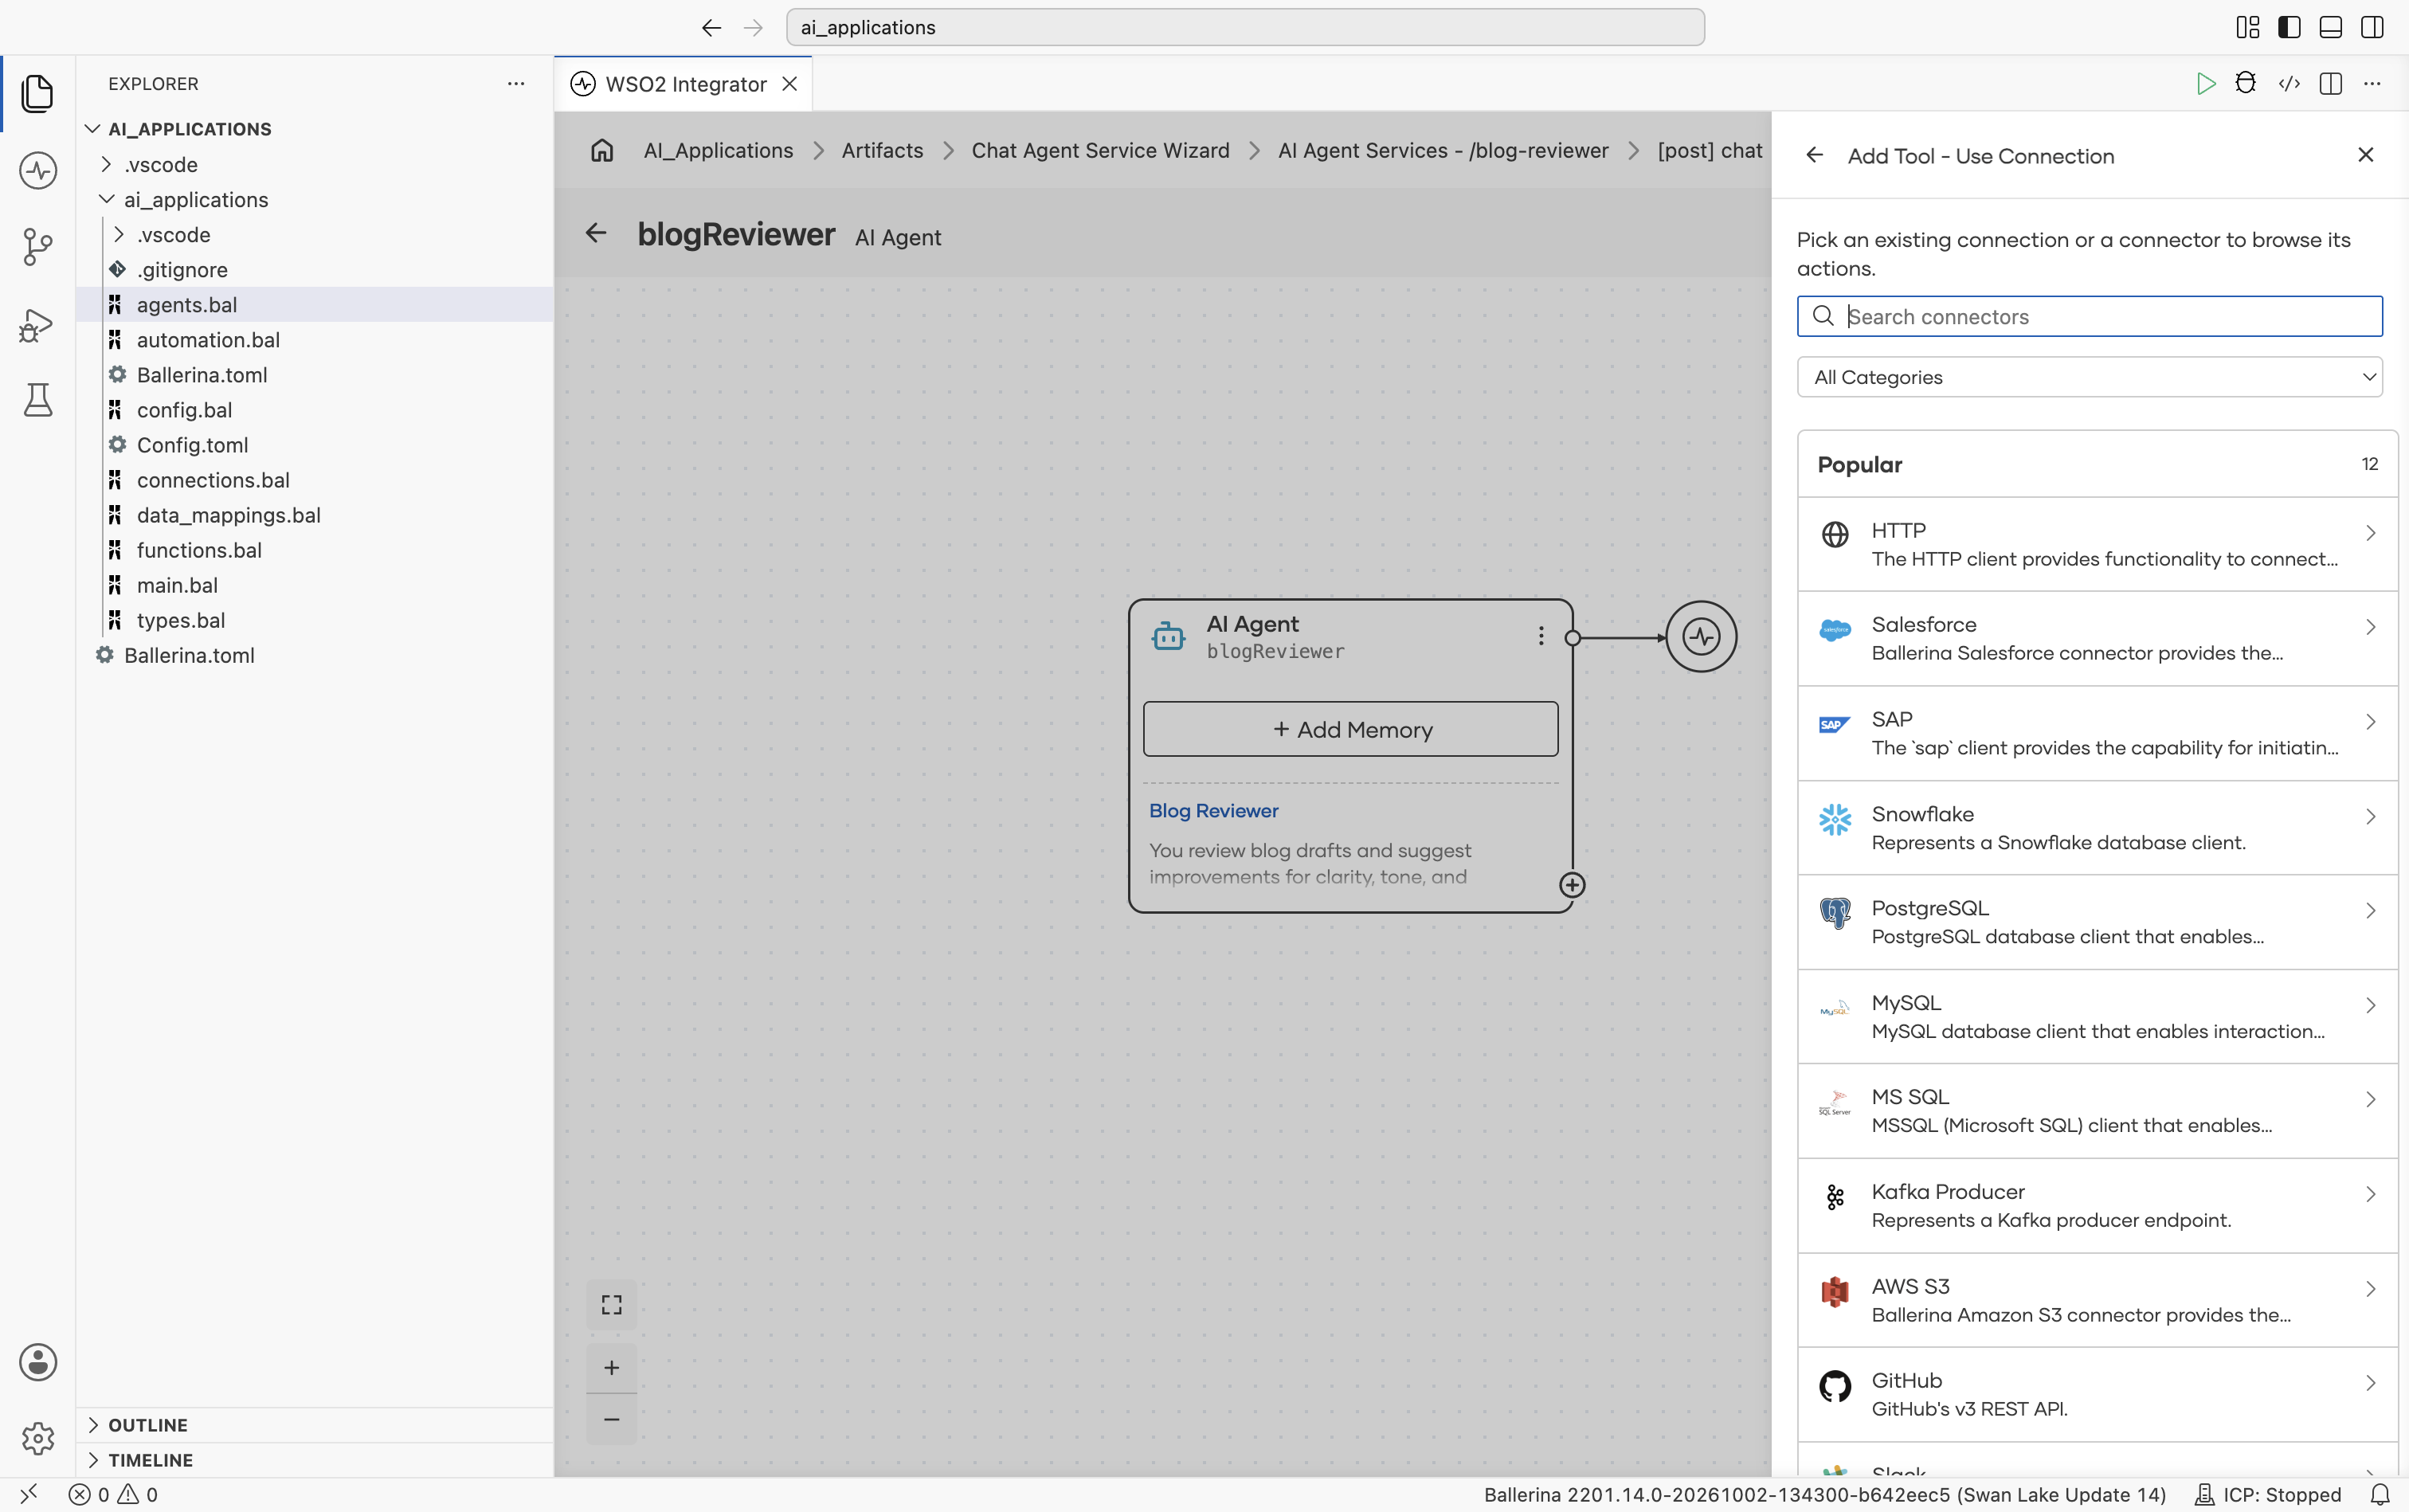This screenshot has width=2409, height=1512.
Task: Click the notifications bell in status bar
Action: click(x=2381, y=1494)
